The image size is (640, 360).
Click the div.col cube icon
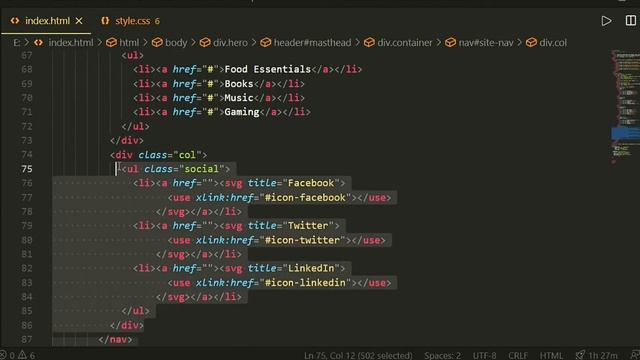tap(531, 42)
